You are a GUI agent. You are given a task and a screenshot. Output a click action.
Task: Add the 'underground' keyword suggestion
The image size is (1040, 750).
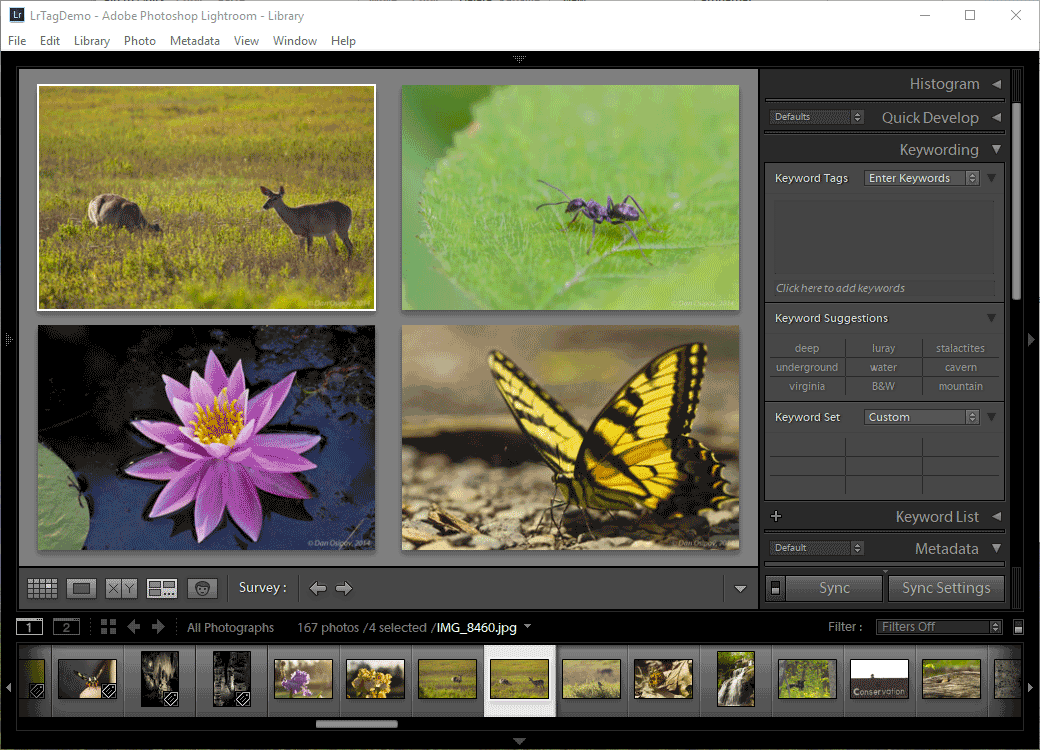pos(807,367)
